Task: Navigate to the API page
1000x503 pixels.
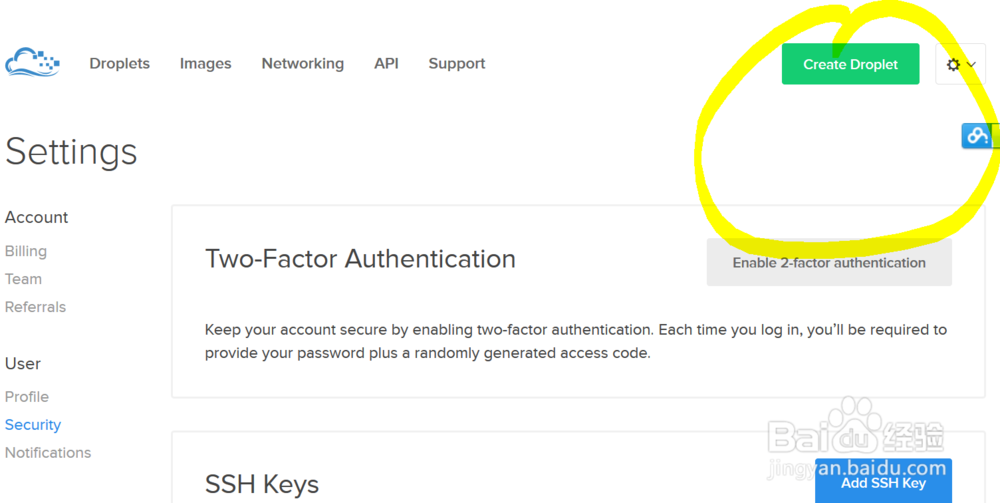Action: pyautogui.click(x=386, y=63)
